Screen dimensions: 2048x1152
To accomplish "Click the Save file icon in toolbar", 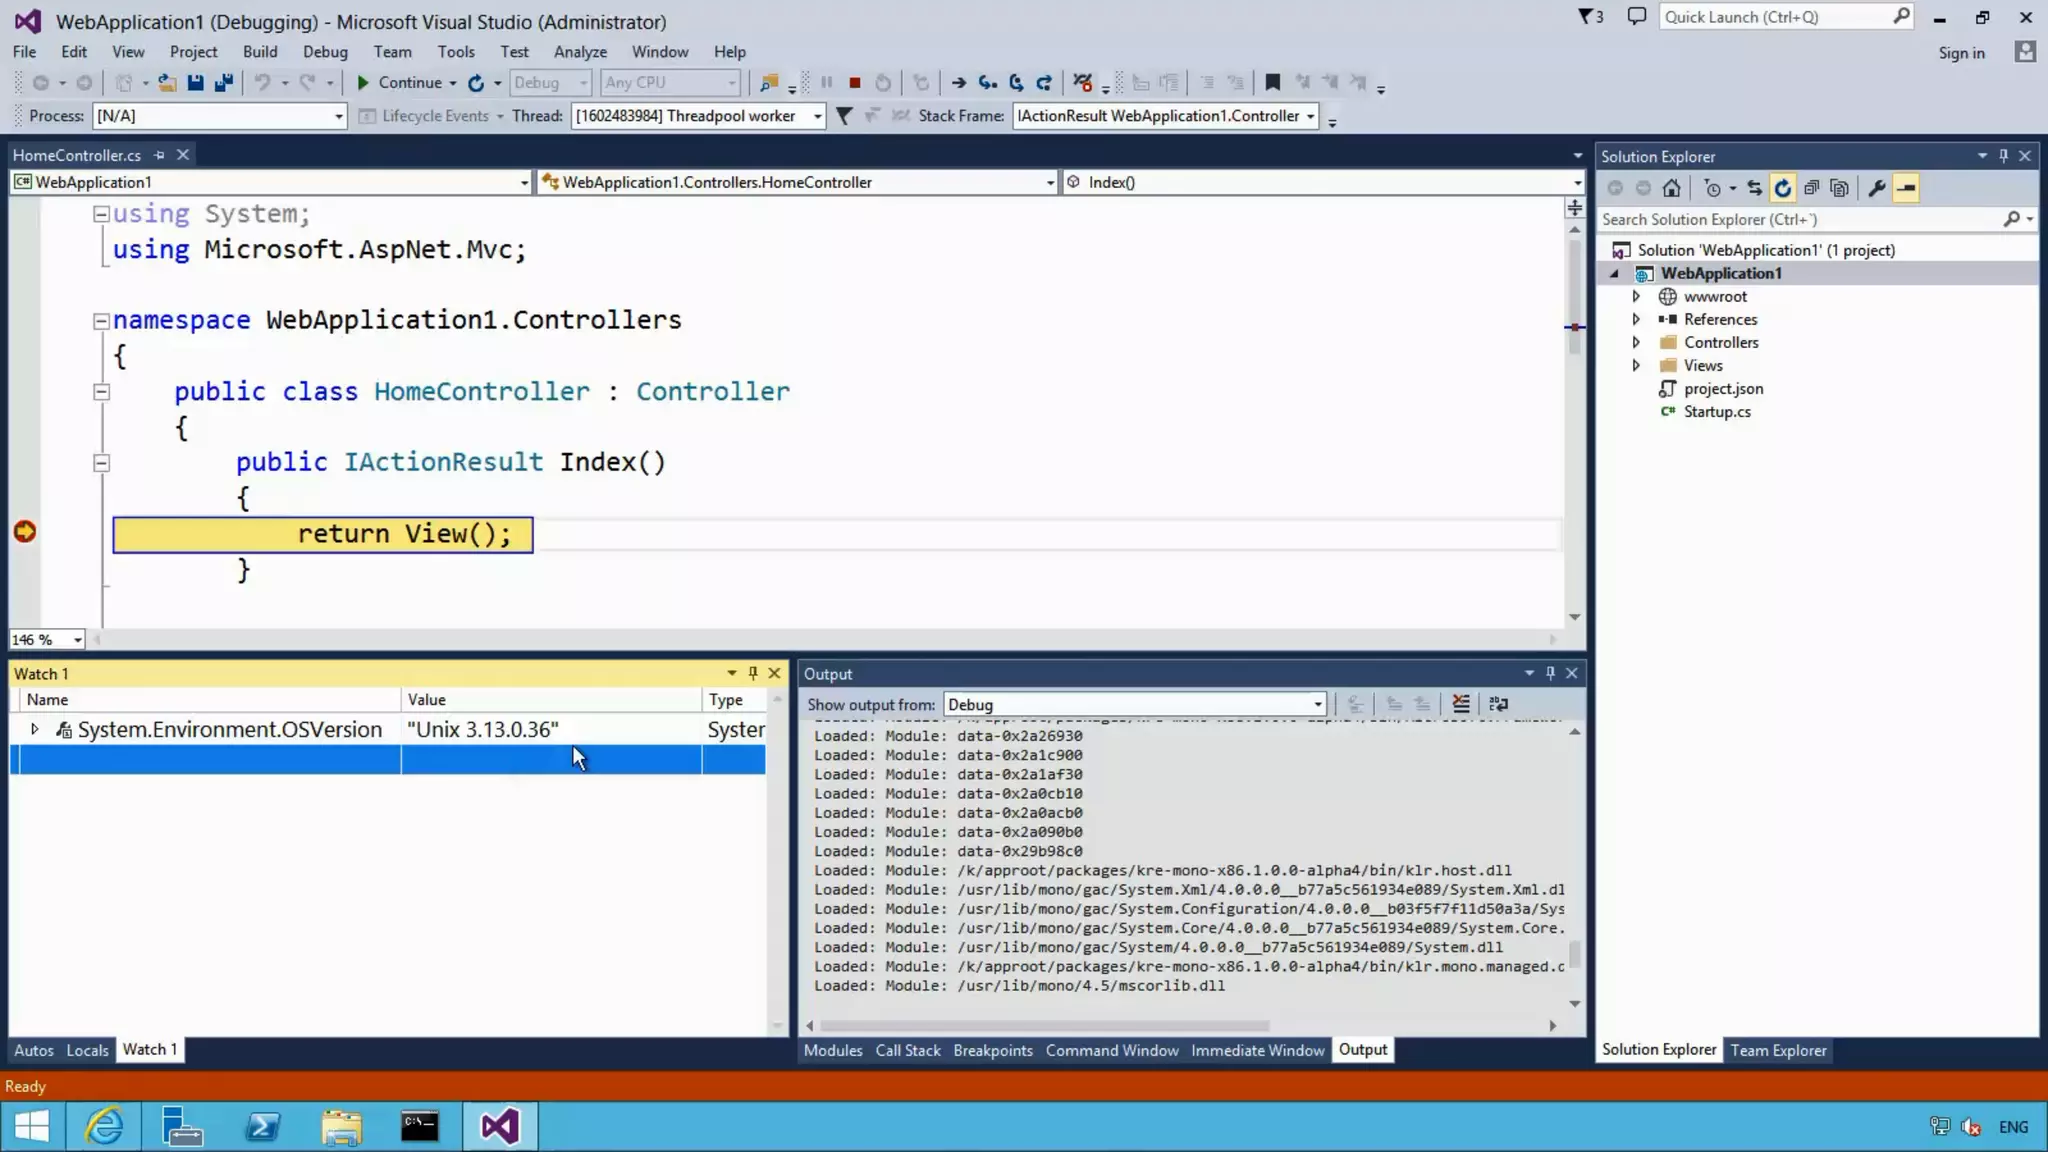I will (x=196, y=83).
